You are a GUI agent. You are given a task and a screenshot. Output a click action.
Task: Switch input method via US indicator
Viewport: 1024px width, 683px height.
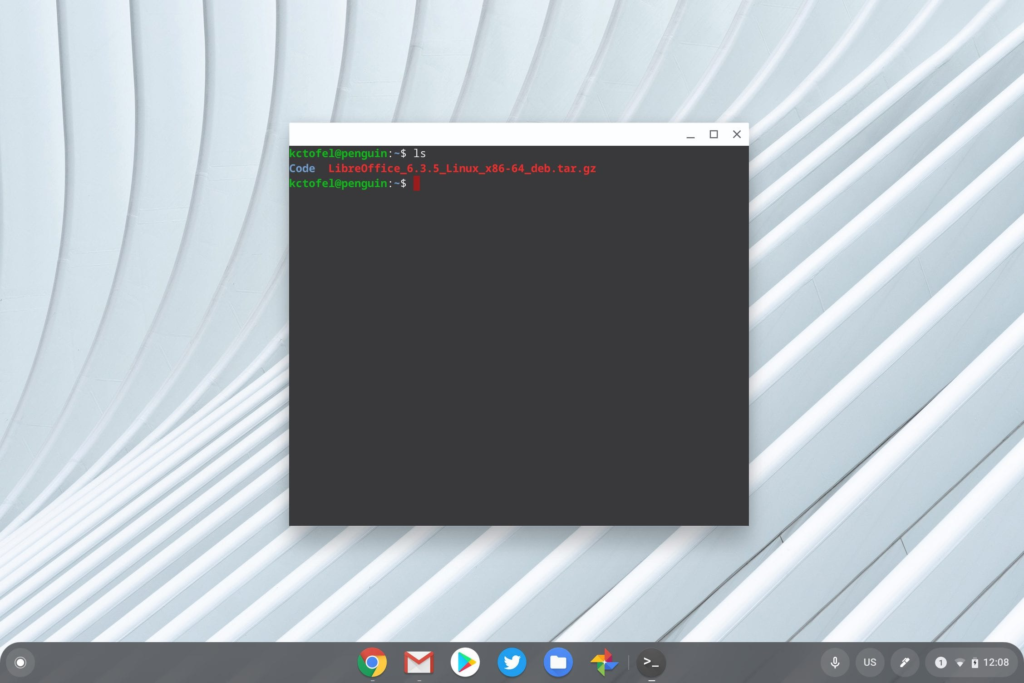tap(870, 662)
